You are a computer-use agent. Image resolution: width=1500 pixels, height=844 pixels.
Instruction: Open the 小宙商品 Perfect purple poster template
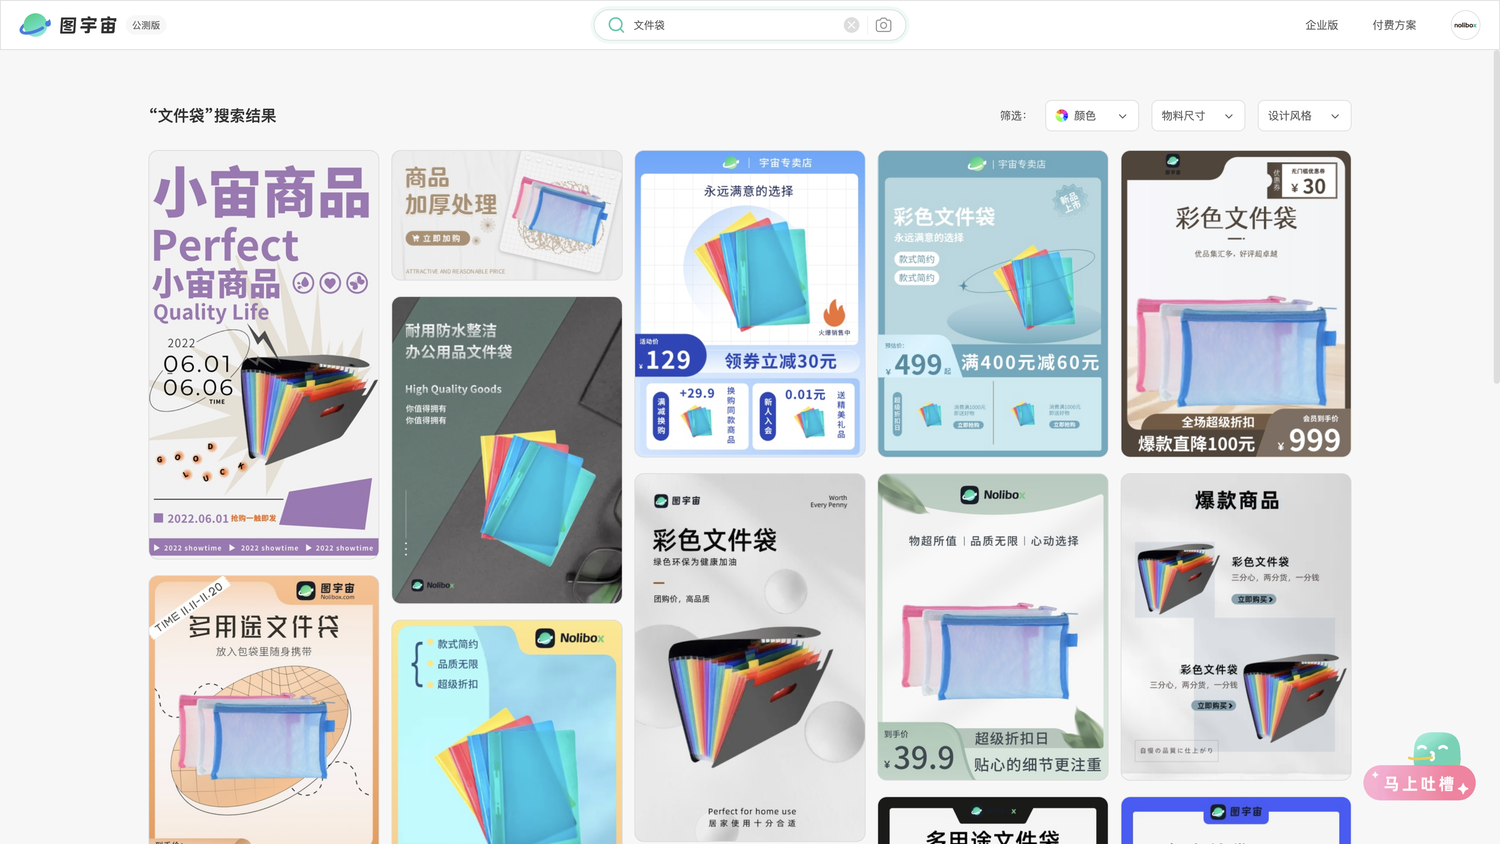click(264, 353)
